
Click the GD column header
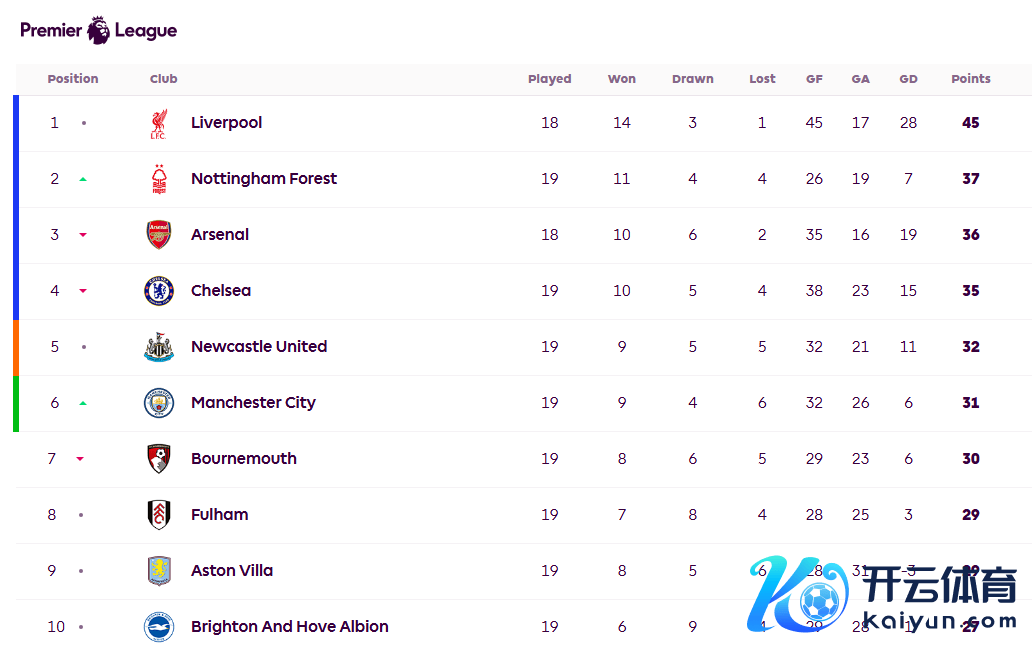[x=908, y=79]
